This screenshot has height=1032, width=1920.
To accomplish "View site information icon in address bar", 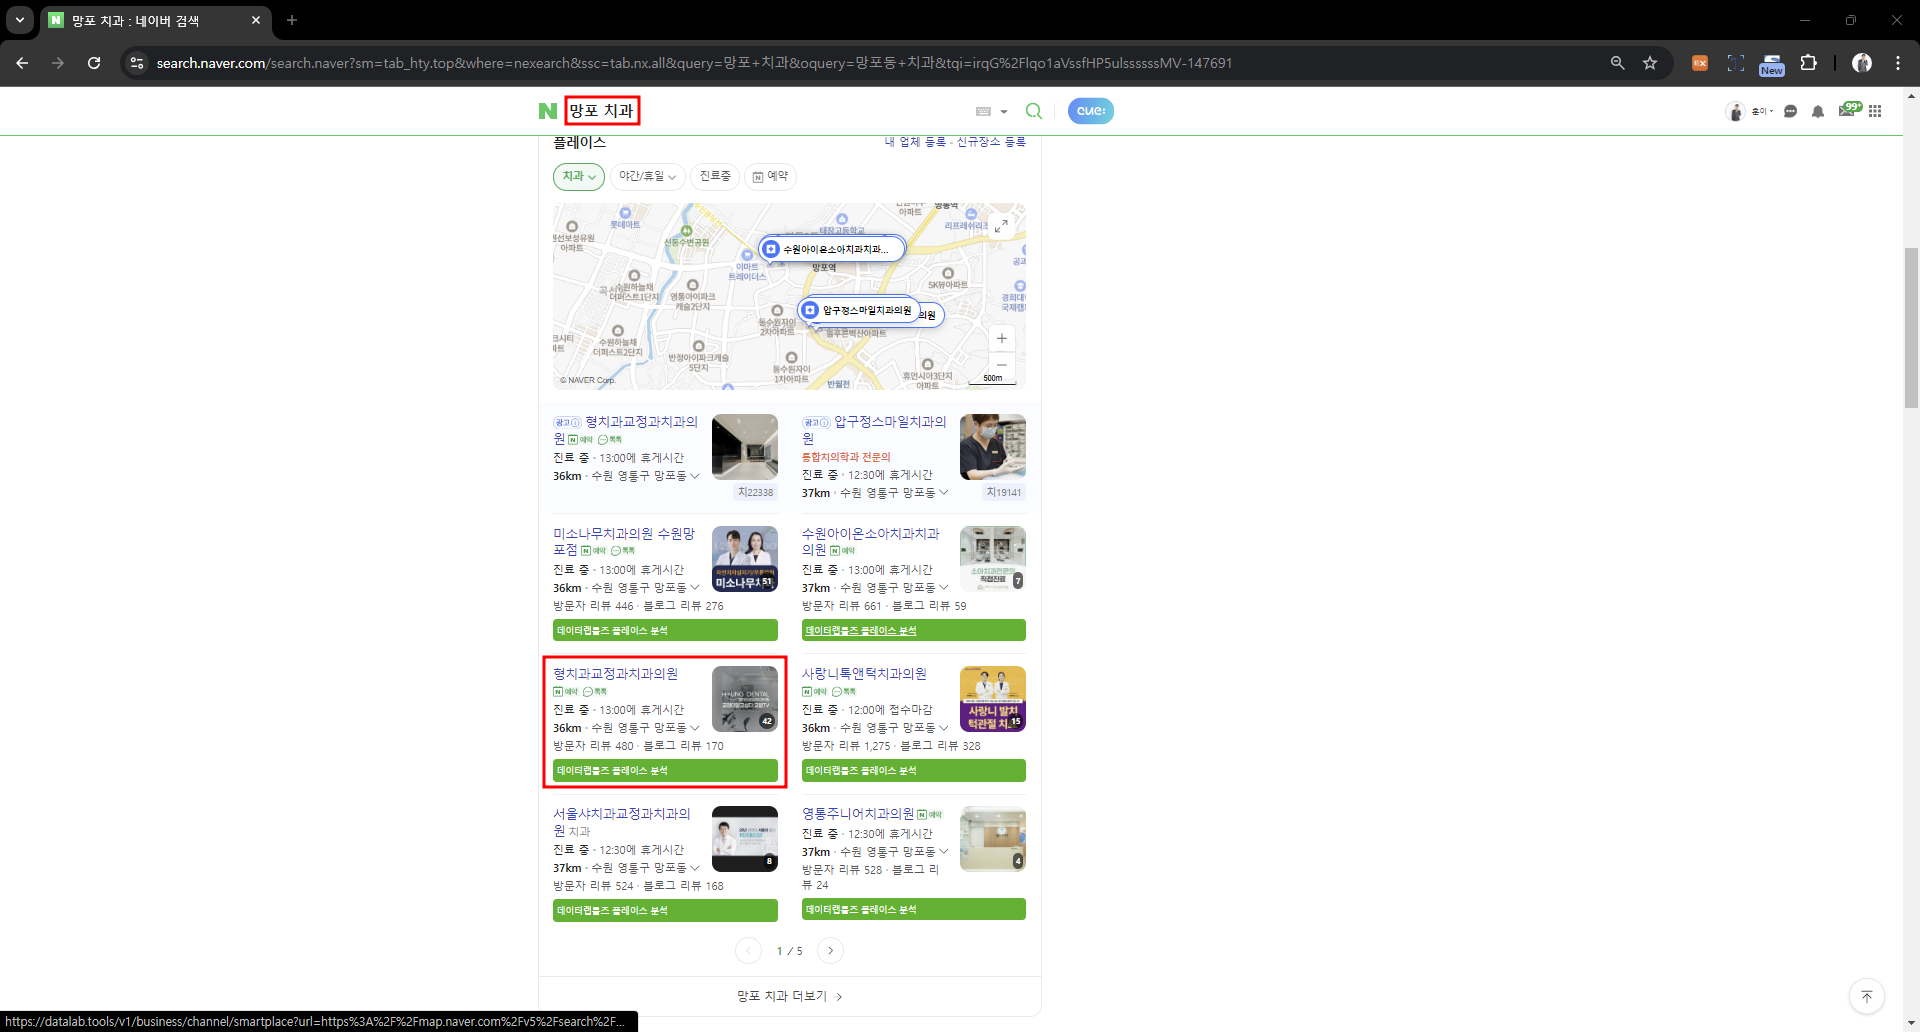I will 137,63.
